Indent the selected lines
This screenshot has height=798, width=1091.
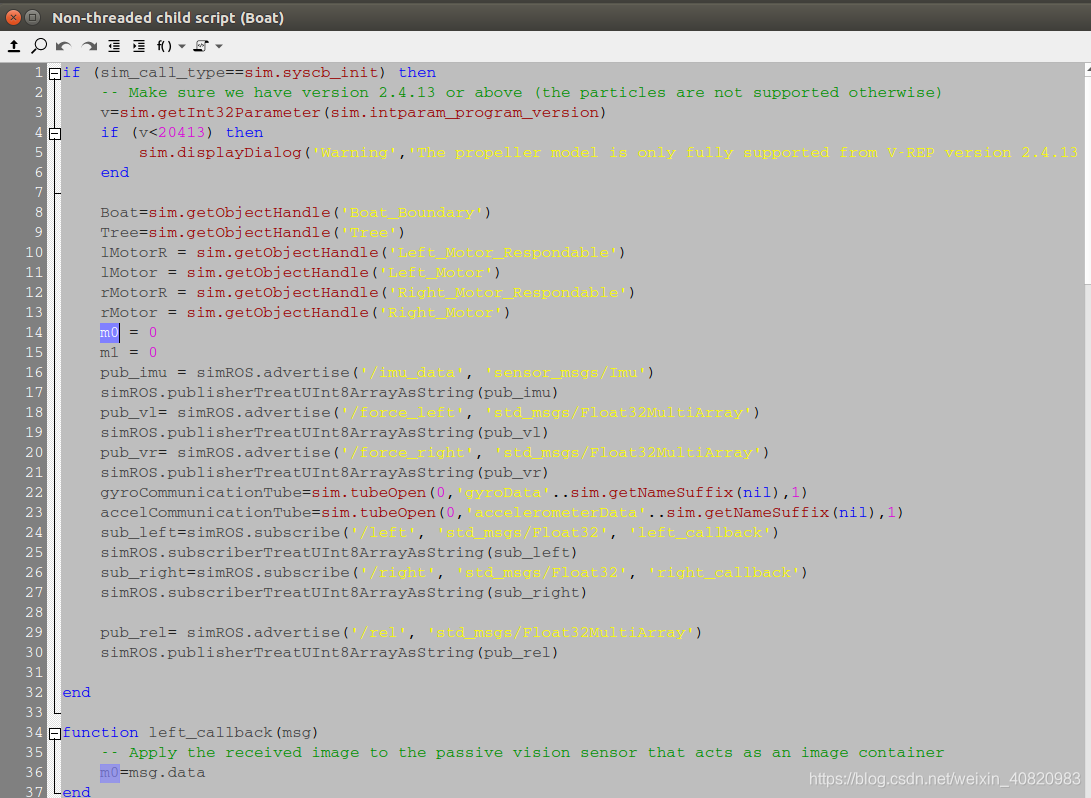tap(138, 46)
